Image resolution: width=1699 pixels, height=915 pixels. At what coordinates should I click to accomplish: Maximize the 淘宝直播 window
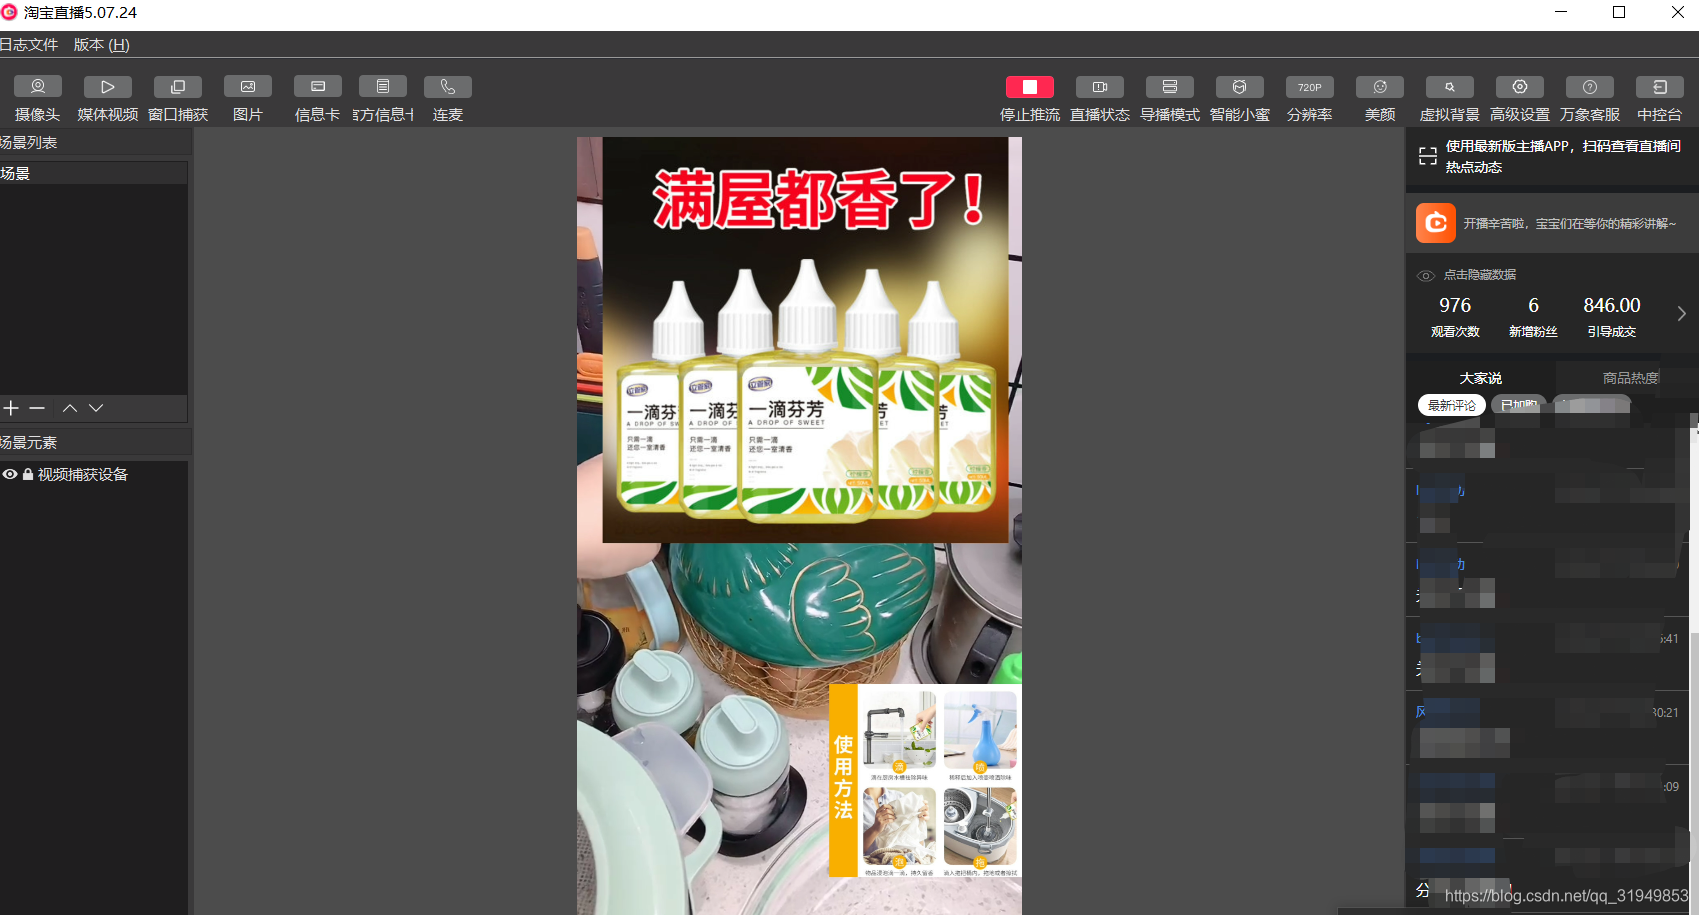point(1619,12)
